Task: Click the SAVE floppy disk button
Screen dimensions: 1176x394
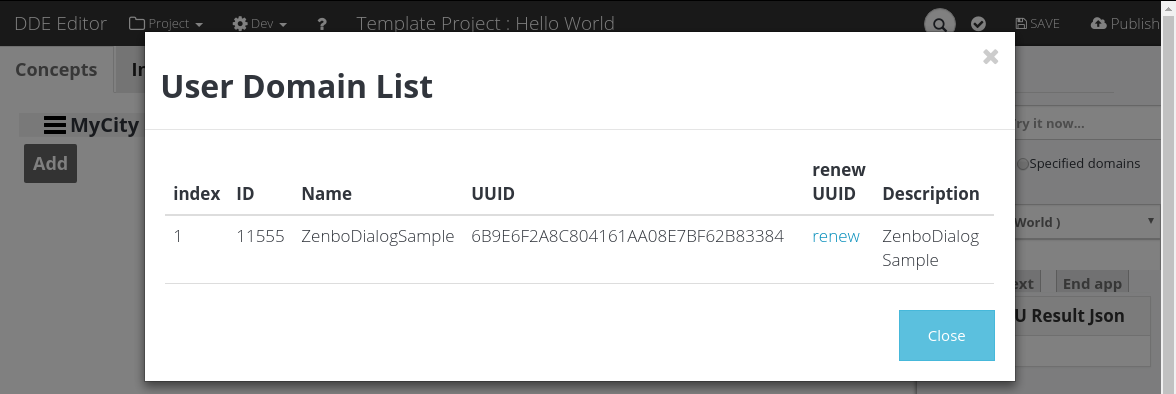Action: 1037,24
